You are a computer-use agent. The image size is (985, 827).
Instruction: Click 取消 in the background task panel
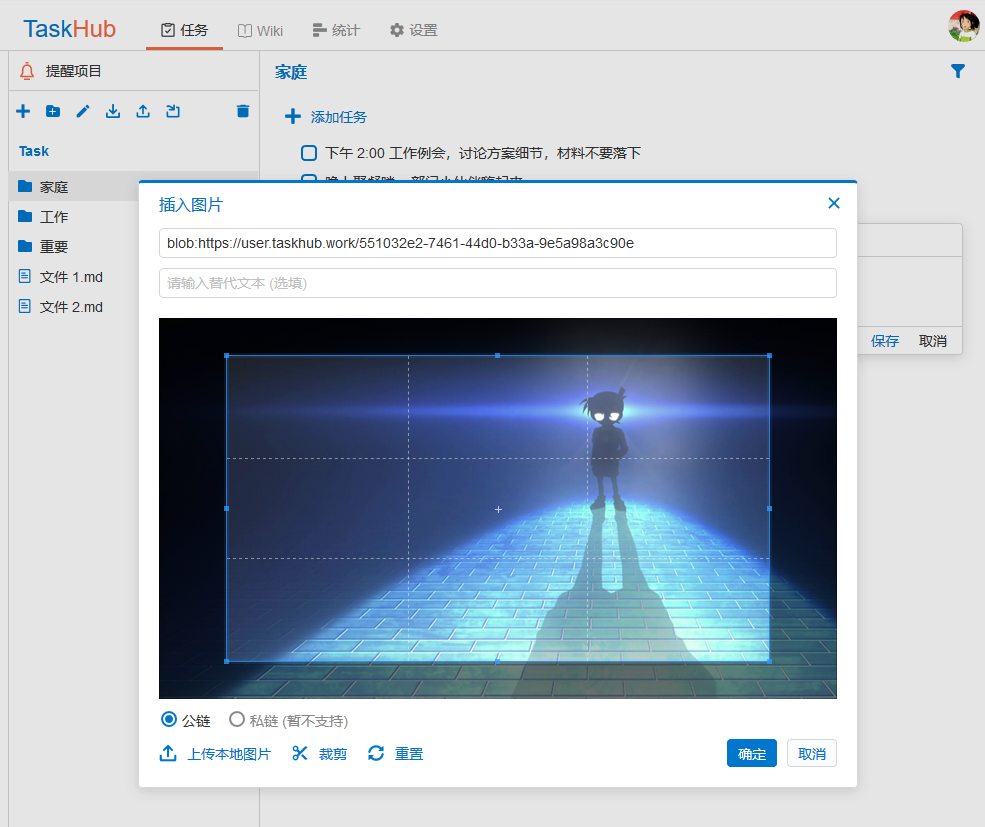[932, 341]
